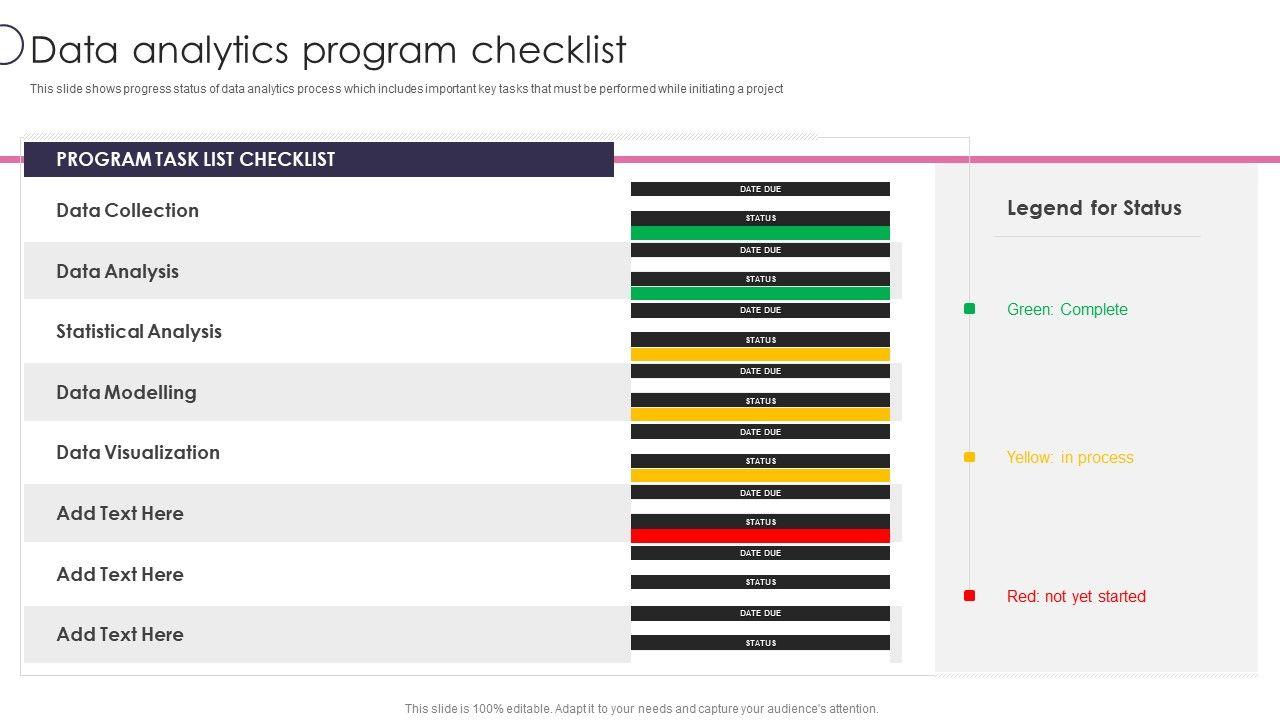Click the Date Due bar for Data Collection
Screen dimensions: 1280x720
(x=760, y=189)
